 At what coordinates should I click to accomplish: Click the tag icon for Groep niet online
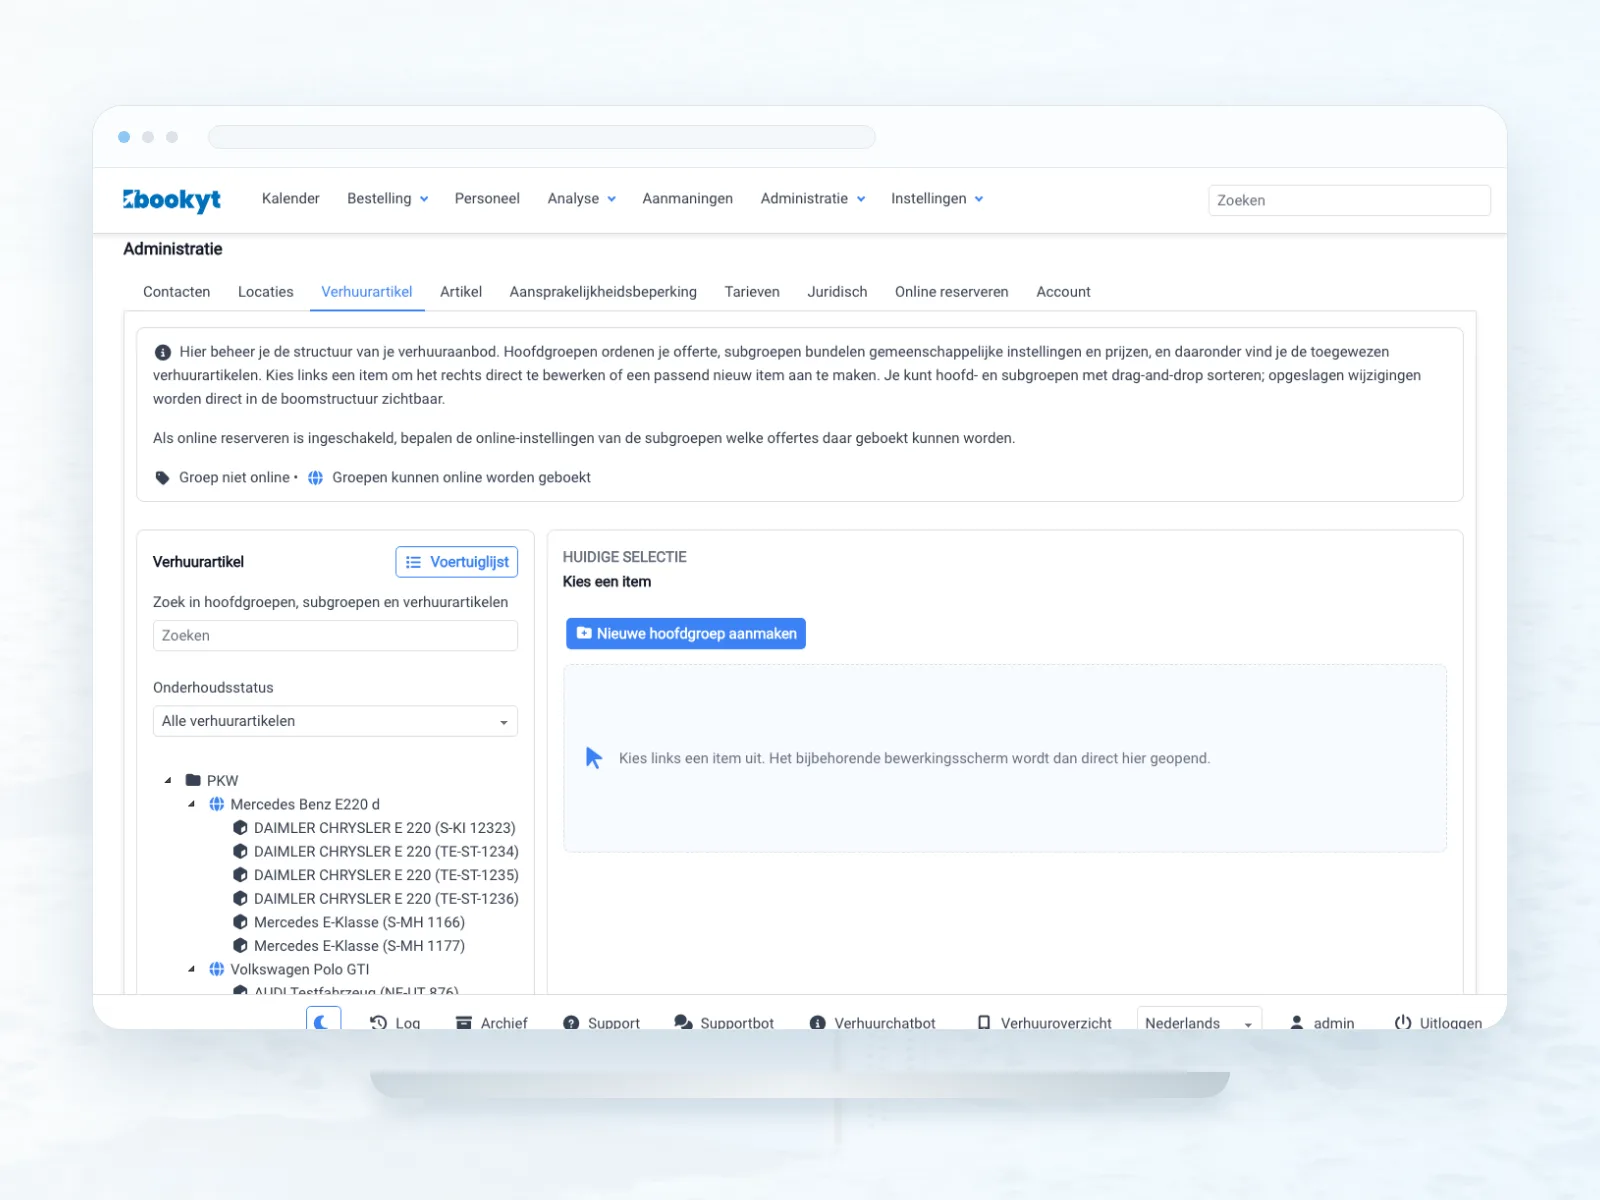[162, 478]
